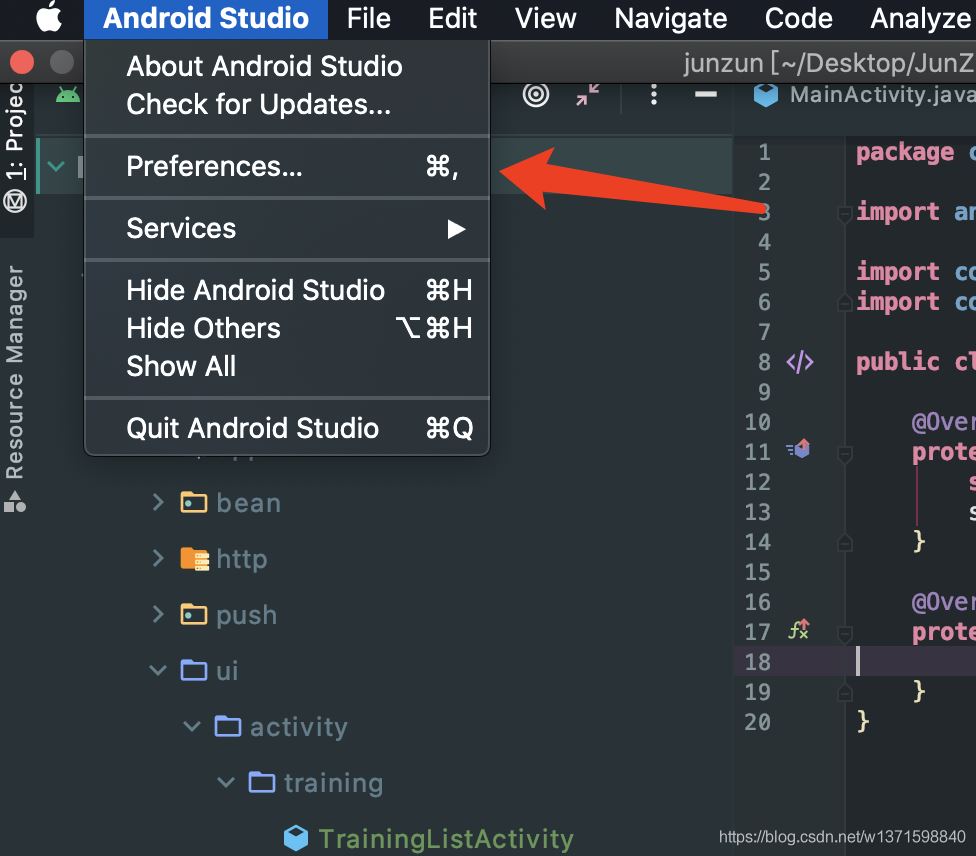The height and width of the screenshot is (856, 976).
Task: Click the overriding method icon at line 17
Action: coord(798,630)
